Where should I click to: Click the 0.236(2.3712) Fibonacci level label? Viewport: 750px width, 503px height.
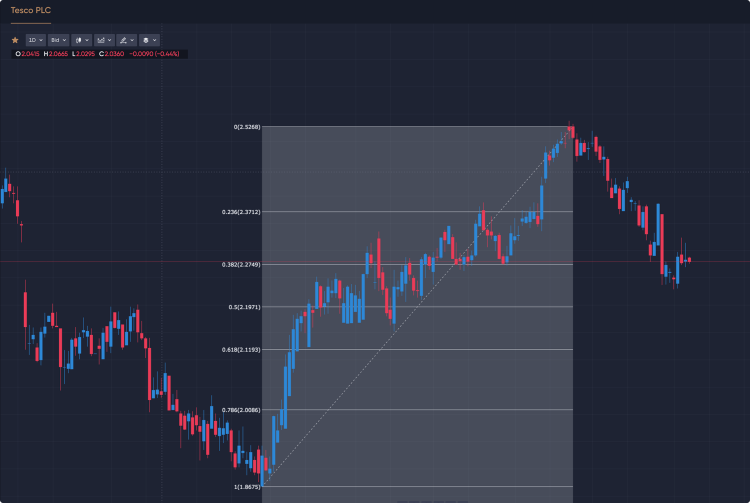(x=241, y=212)
